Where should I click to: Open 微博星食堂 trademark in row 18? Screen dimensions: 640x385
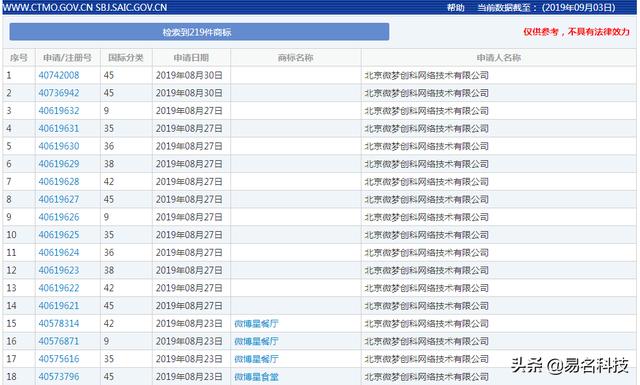pos(256,377)
